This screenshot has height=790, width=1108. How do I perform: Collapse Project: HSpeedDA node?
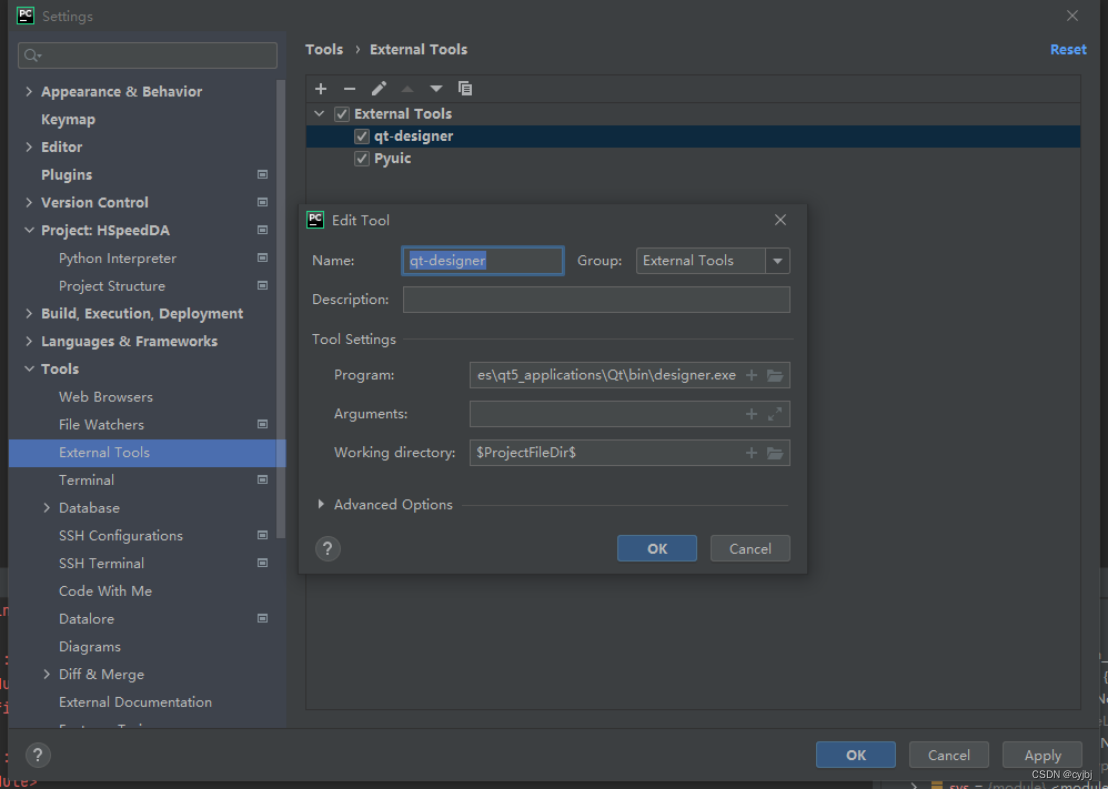29,230
